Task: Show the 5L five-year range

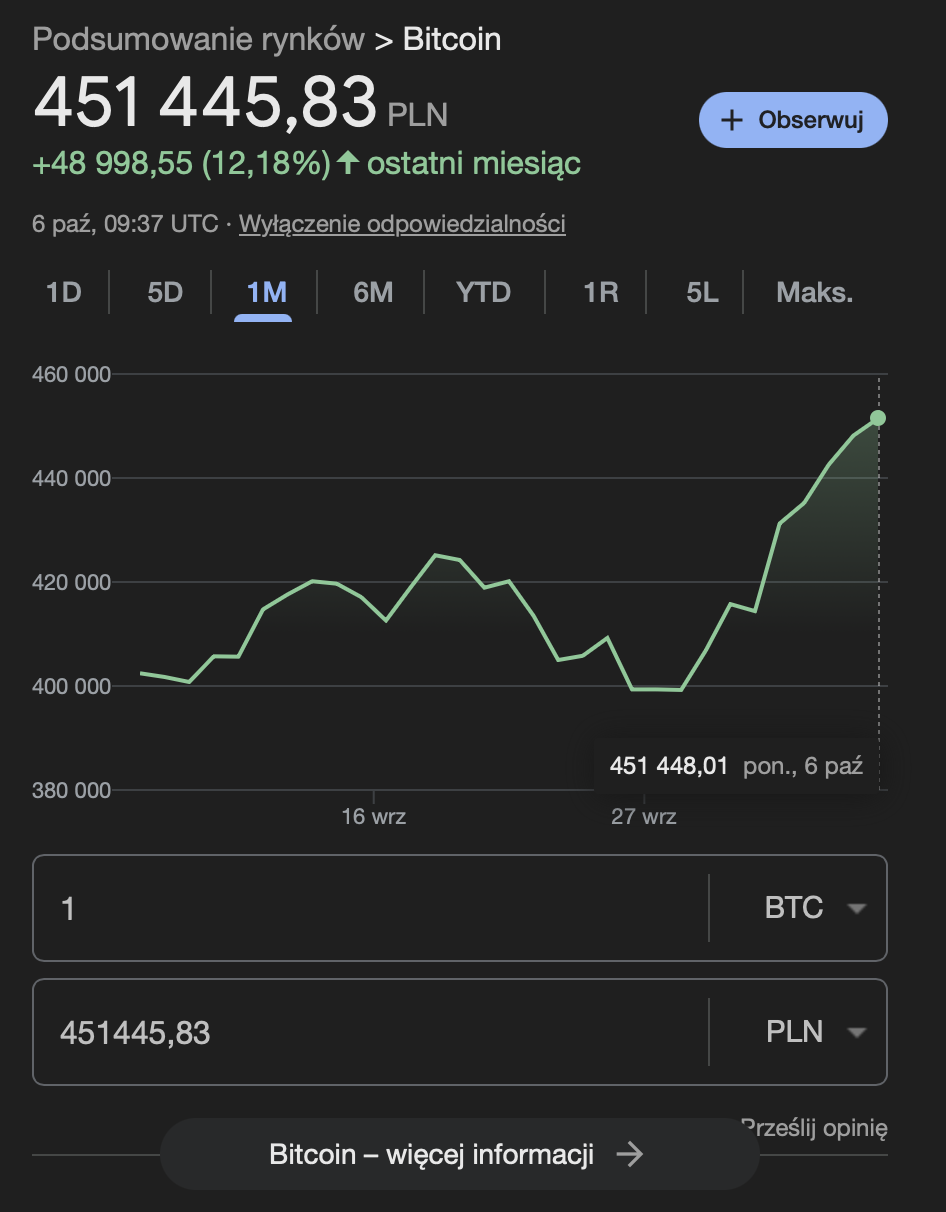Action: pyautogui.click(x=702, y=292)
